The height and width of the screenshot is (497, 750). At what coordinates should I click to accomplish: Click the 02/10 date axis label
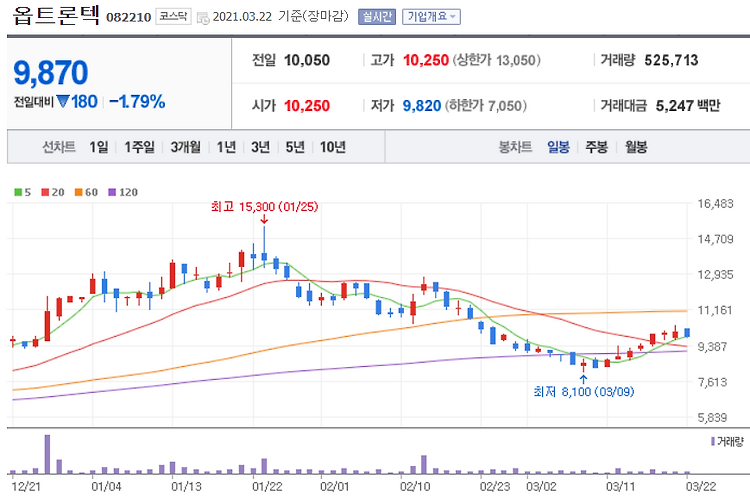coord(415,486)
